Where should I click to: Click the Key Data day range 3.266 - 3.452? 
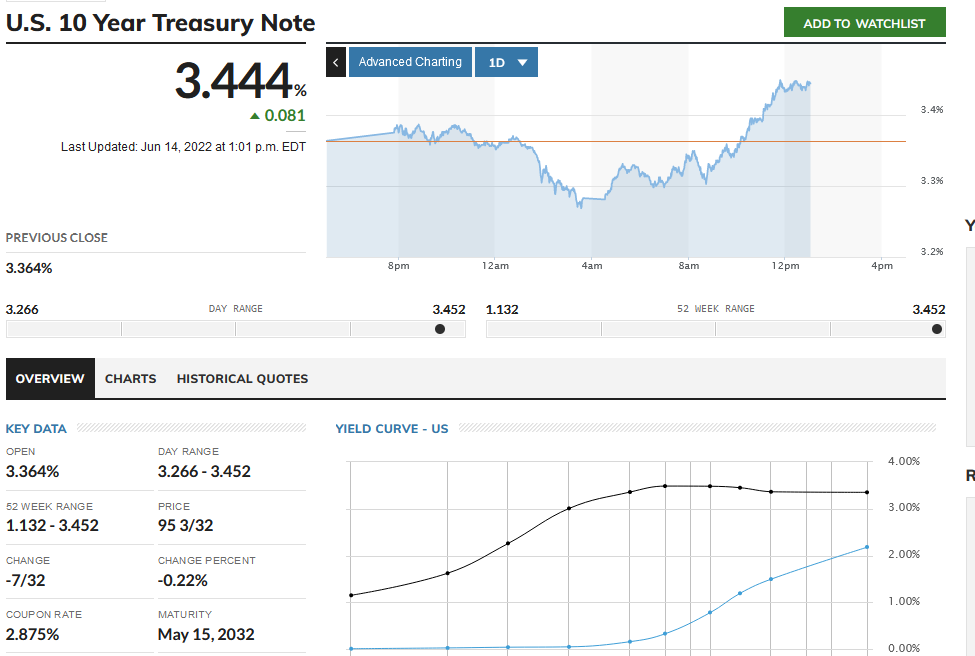point(205,471)
